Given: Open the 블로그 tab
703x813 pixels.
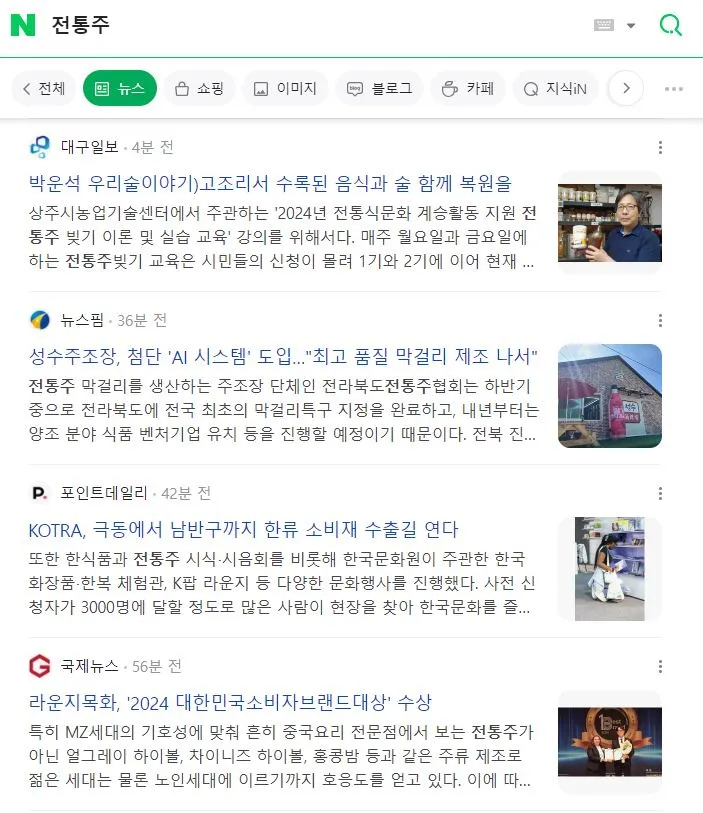Looking at the screenshot, I should (x=379, y=89).
